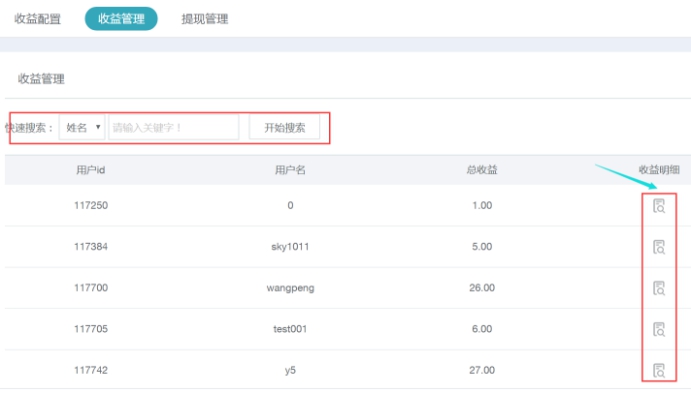Select user id 117250 cell

(91, 205)
